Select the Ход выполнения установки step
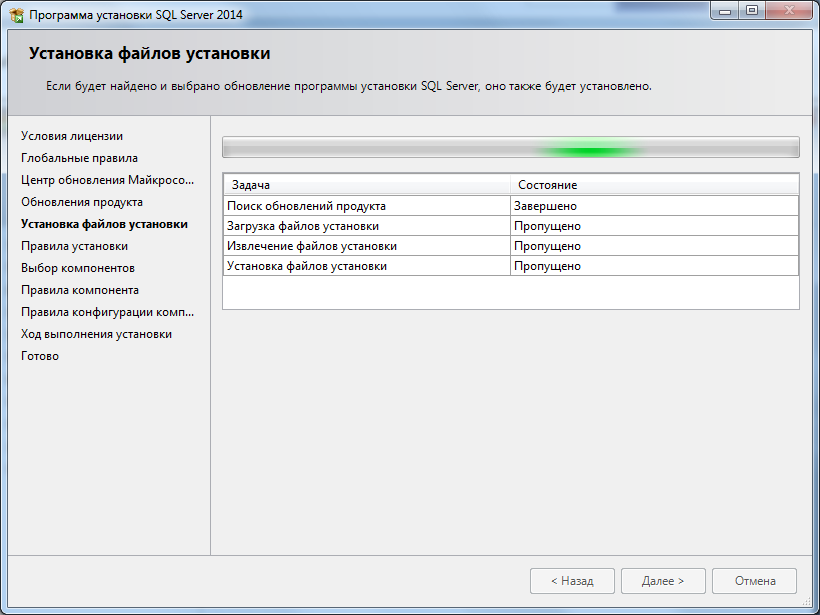The height and width of the screenshot is (615, 820). coord(96,334)
